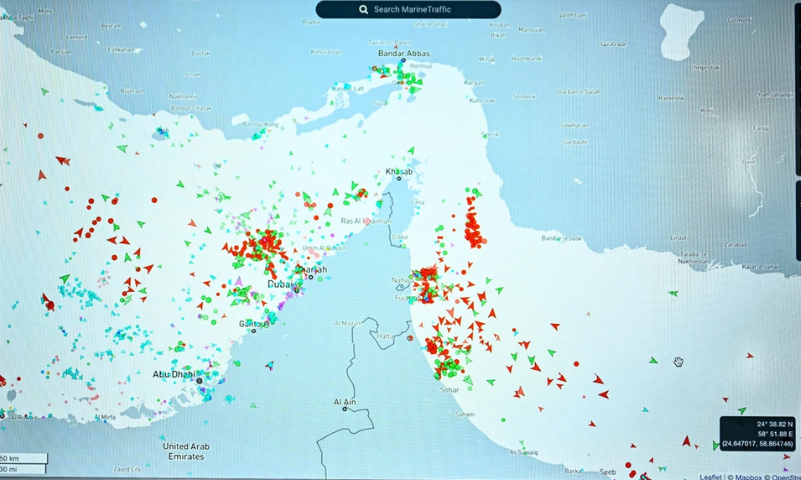The width and height of the screenshot is (801, 480).
Task: Select the purple vessel marker left of Dubai label
Action: pos(238,281)
